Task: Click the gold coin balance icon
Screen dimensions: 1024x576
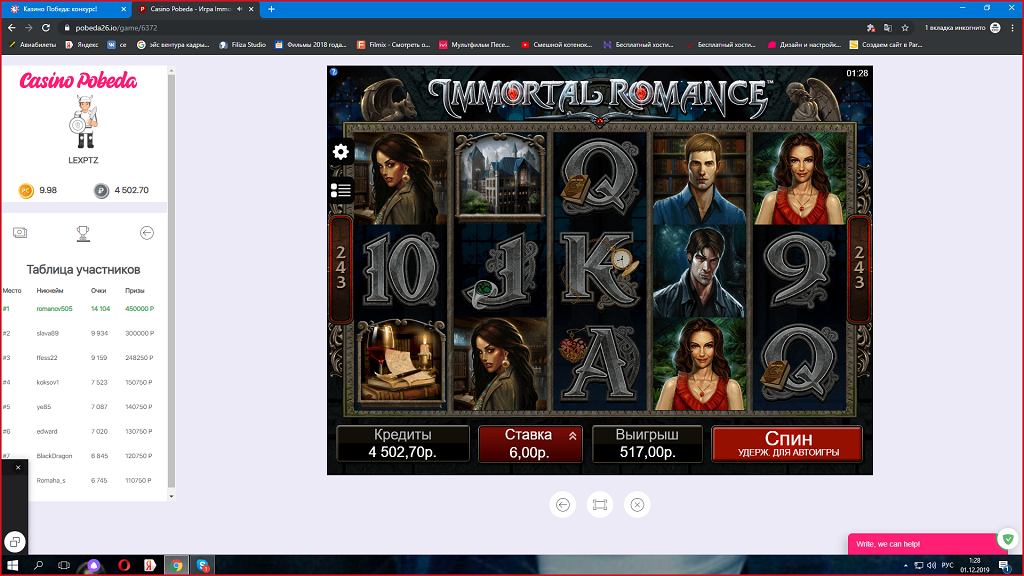Action: (x=26, y=191)
